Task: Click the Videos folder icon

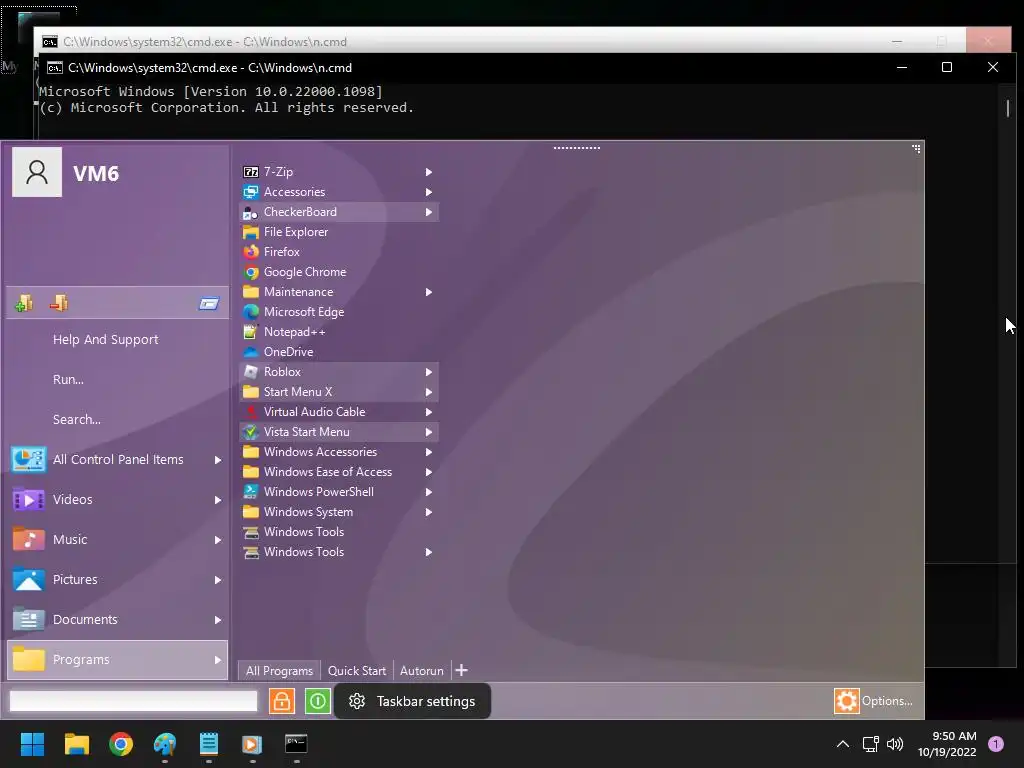Action: [28, 500]
